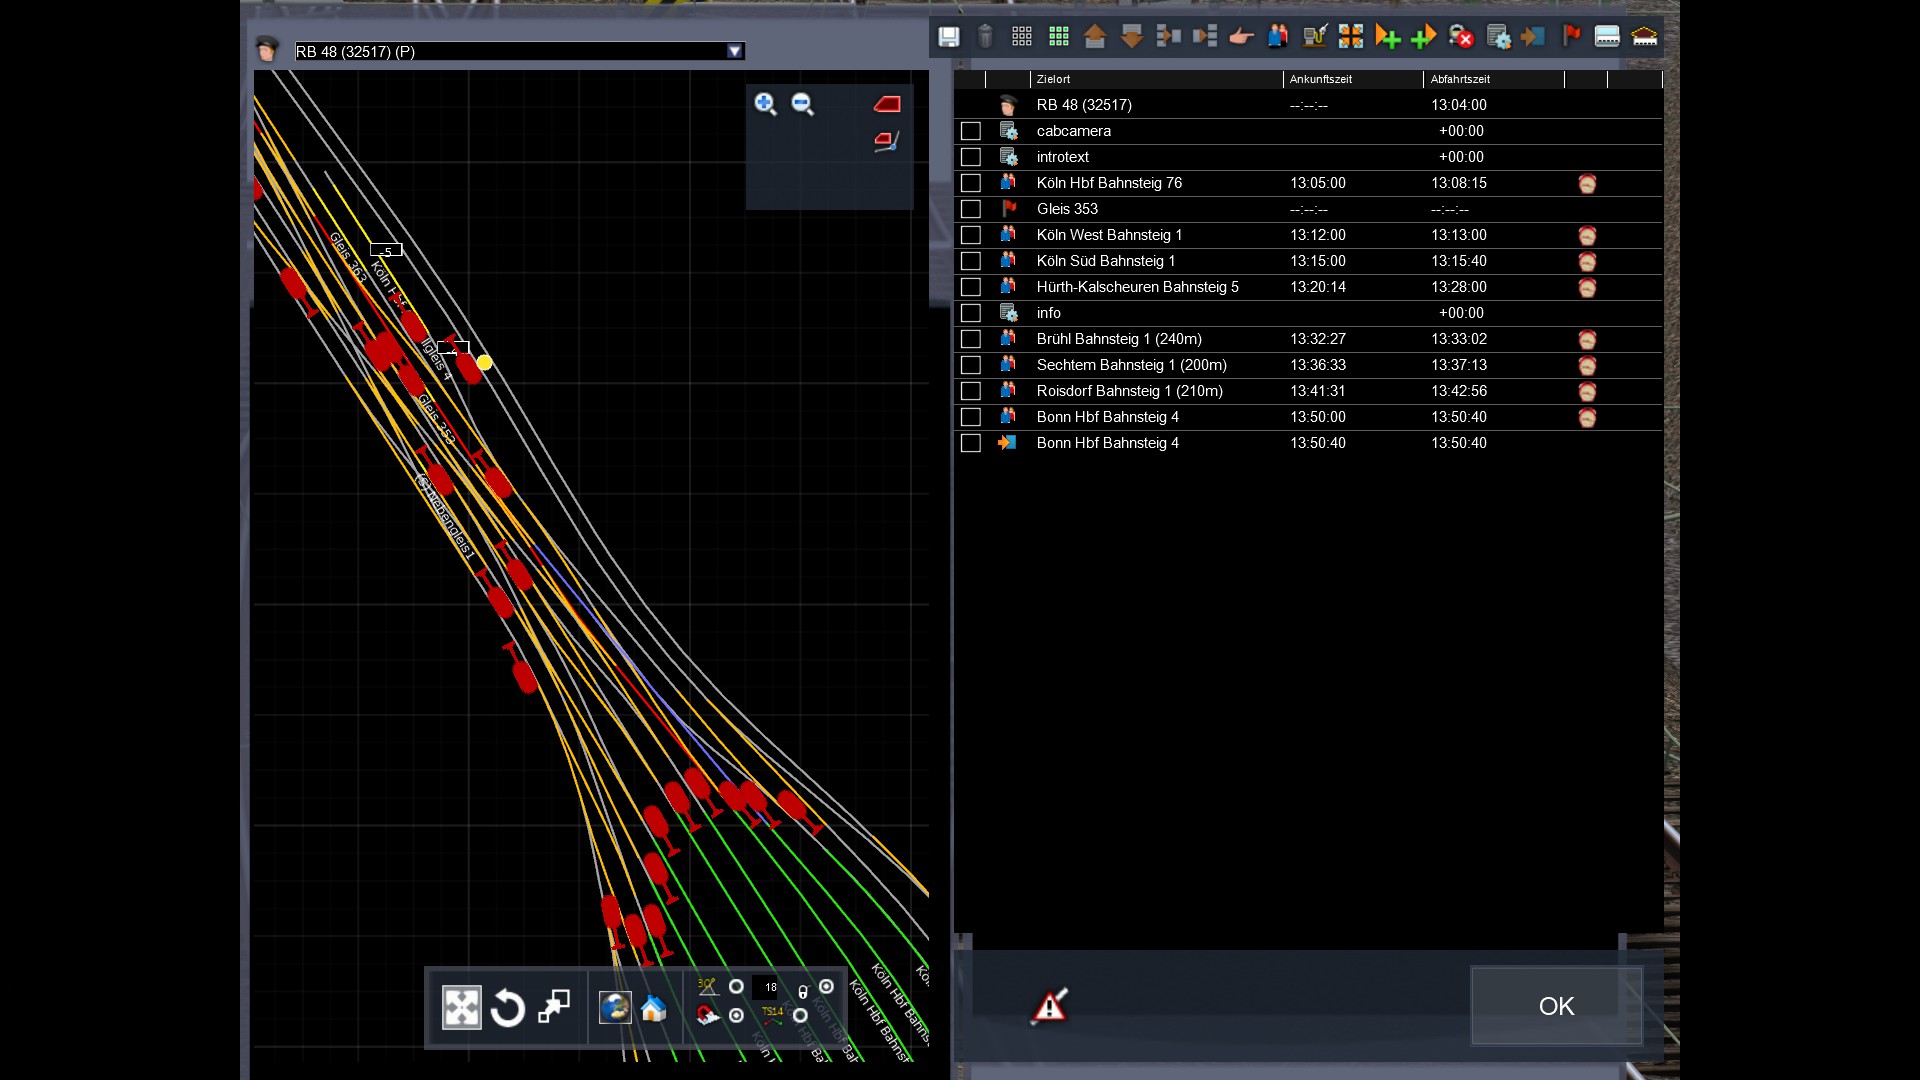Image resolution: width=1920 pixels, height=1080 pixels.
Task: Add a refuel instruction with the fuel pump icon
Action: click(x=1315, y=37)
